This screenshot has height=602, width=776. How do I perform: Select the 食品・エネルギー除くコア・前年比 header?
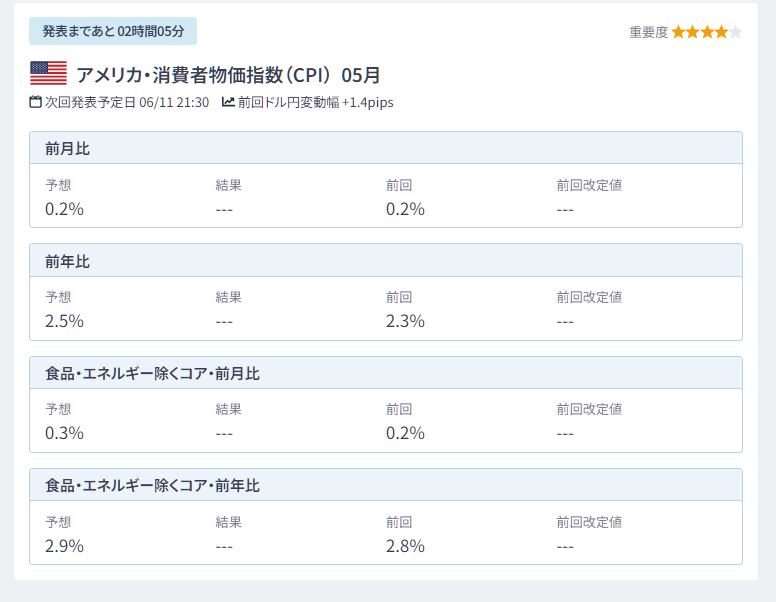pos(386,485)
